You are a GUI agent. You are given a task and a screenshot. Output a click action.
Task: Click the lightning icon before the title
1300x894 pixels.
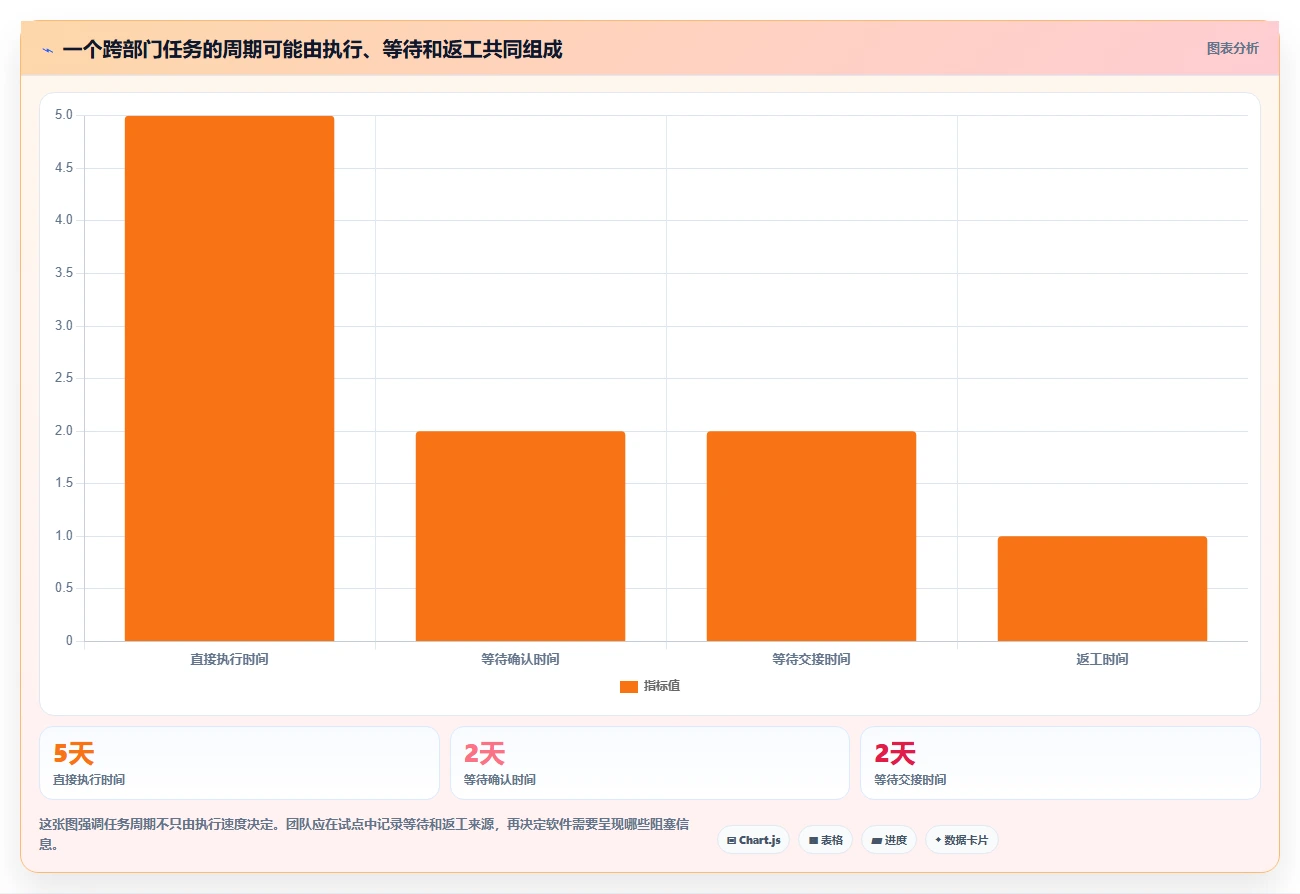click(x=47, y=49)
